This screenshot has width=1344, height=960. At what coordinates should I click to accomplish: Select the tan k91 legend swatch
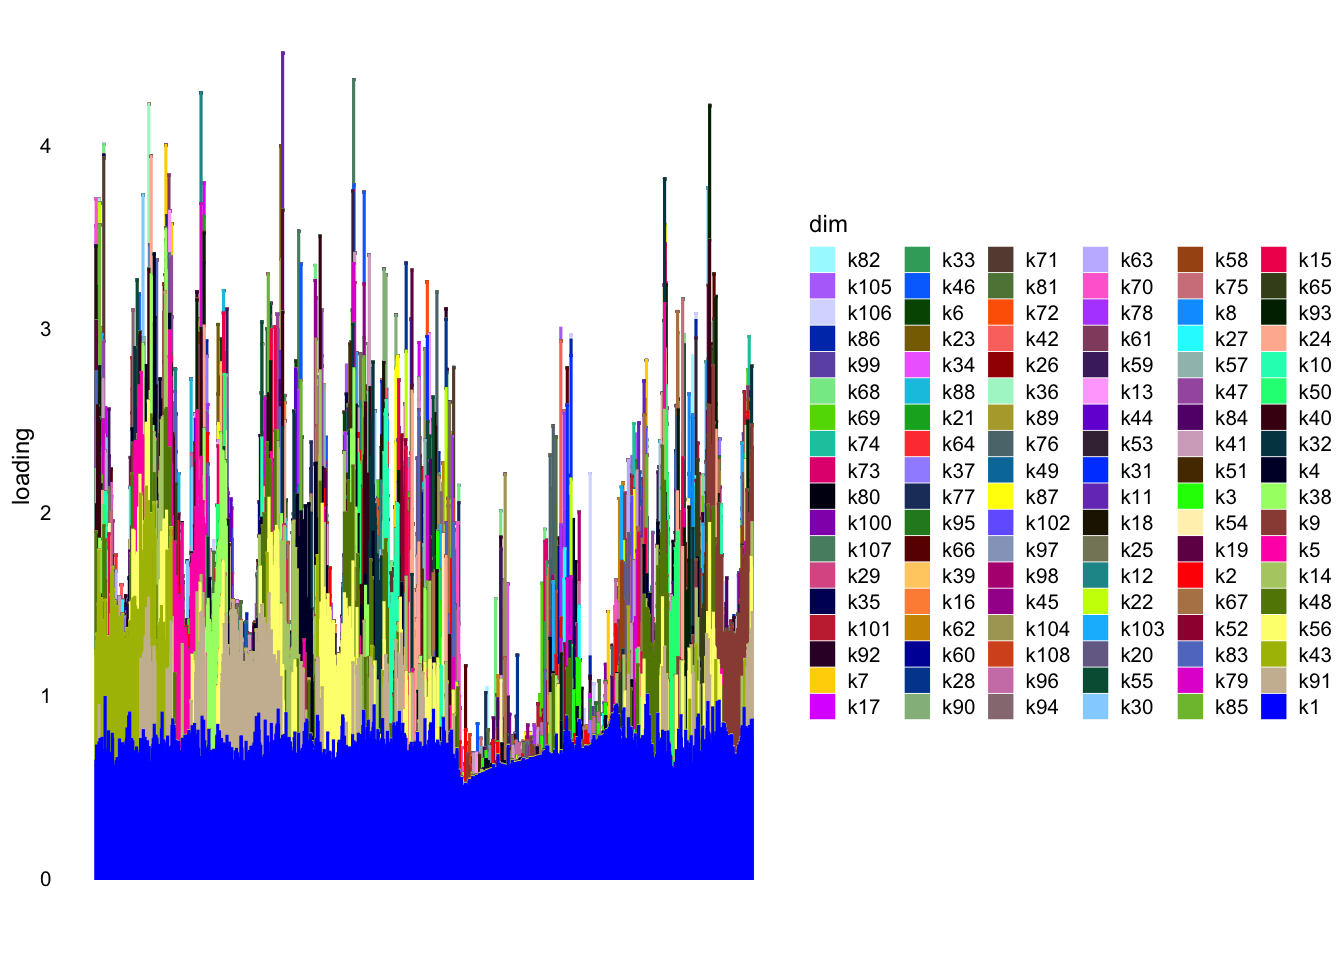point(1273,681)
